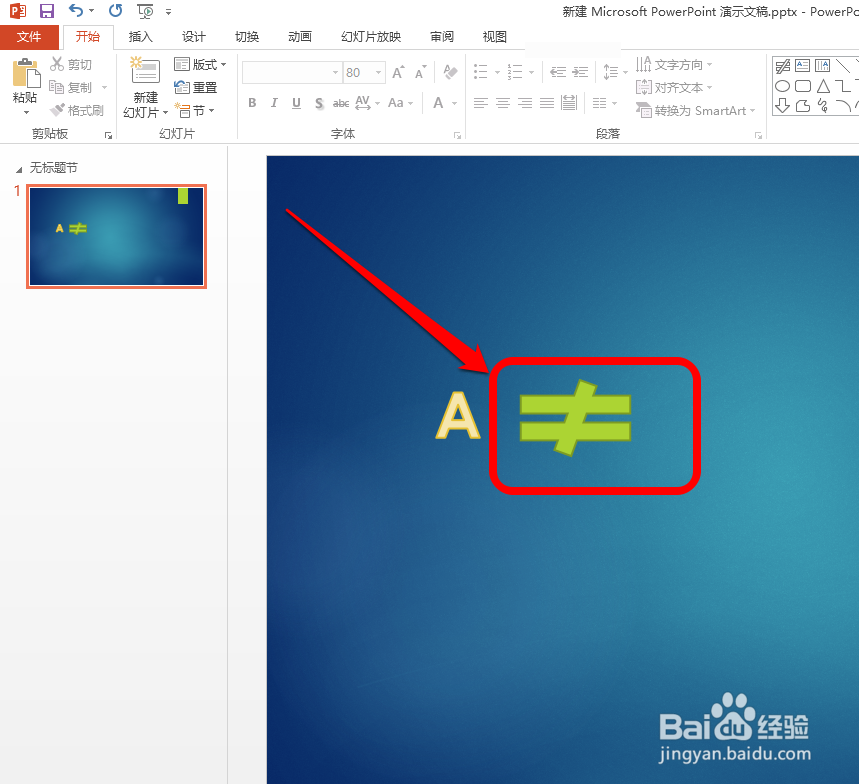Screen dimensions: 859x784
Task: Toggle bold formatting
Action: 252,102
